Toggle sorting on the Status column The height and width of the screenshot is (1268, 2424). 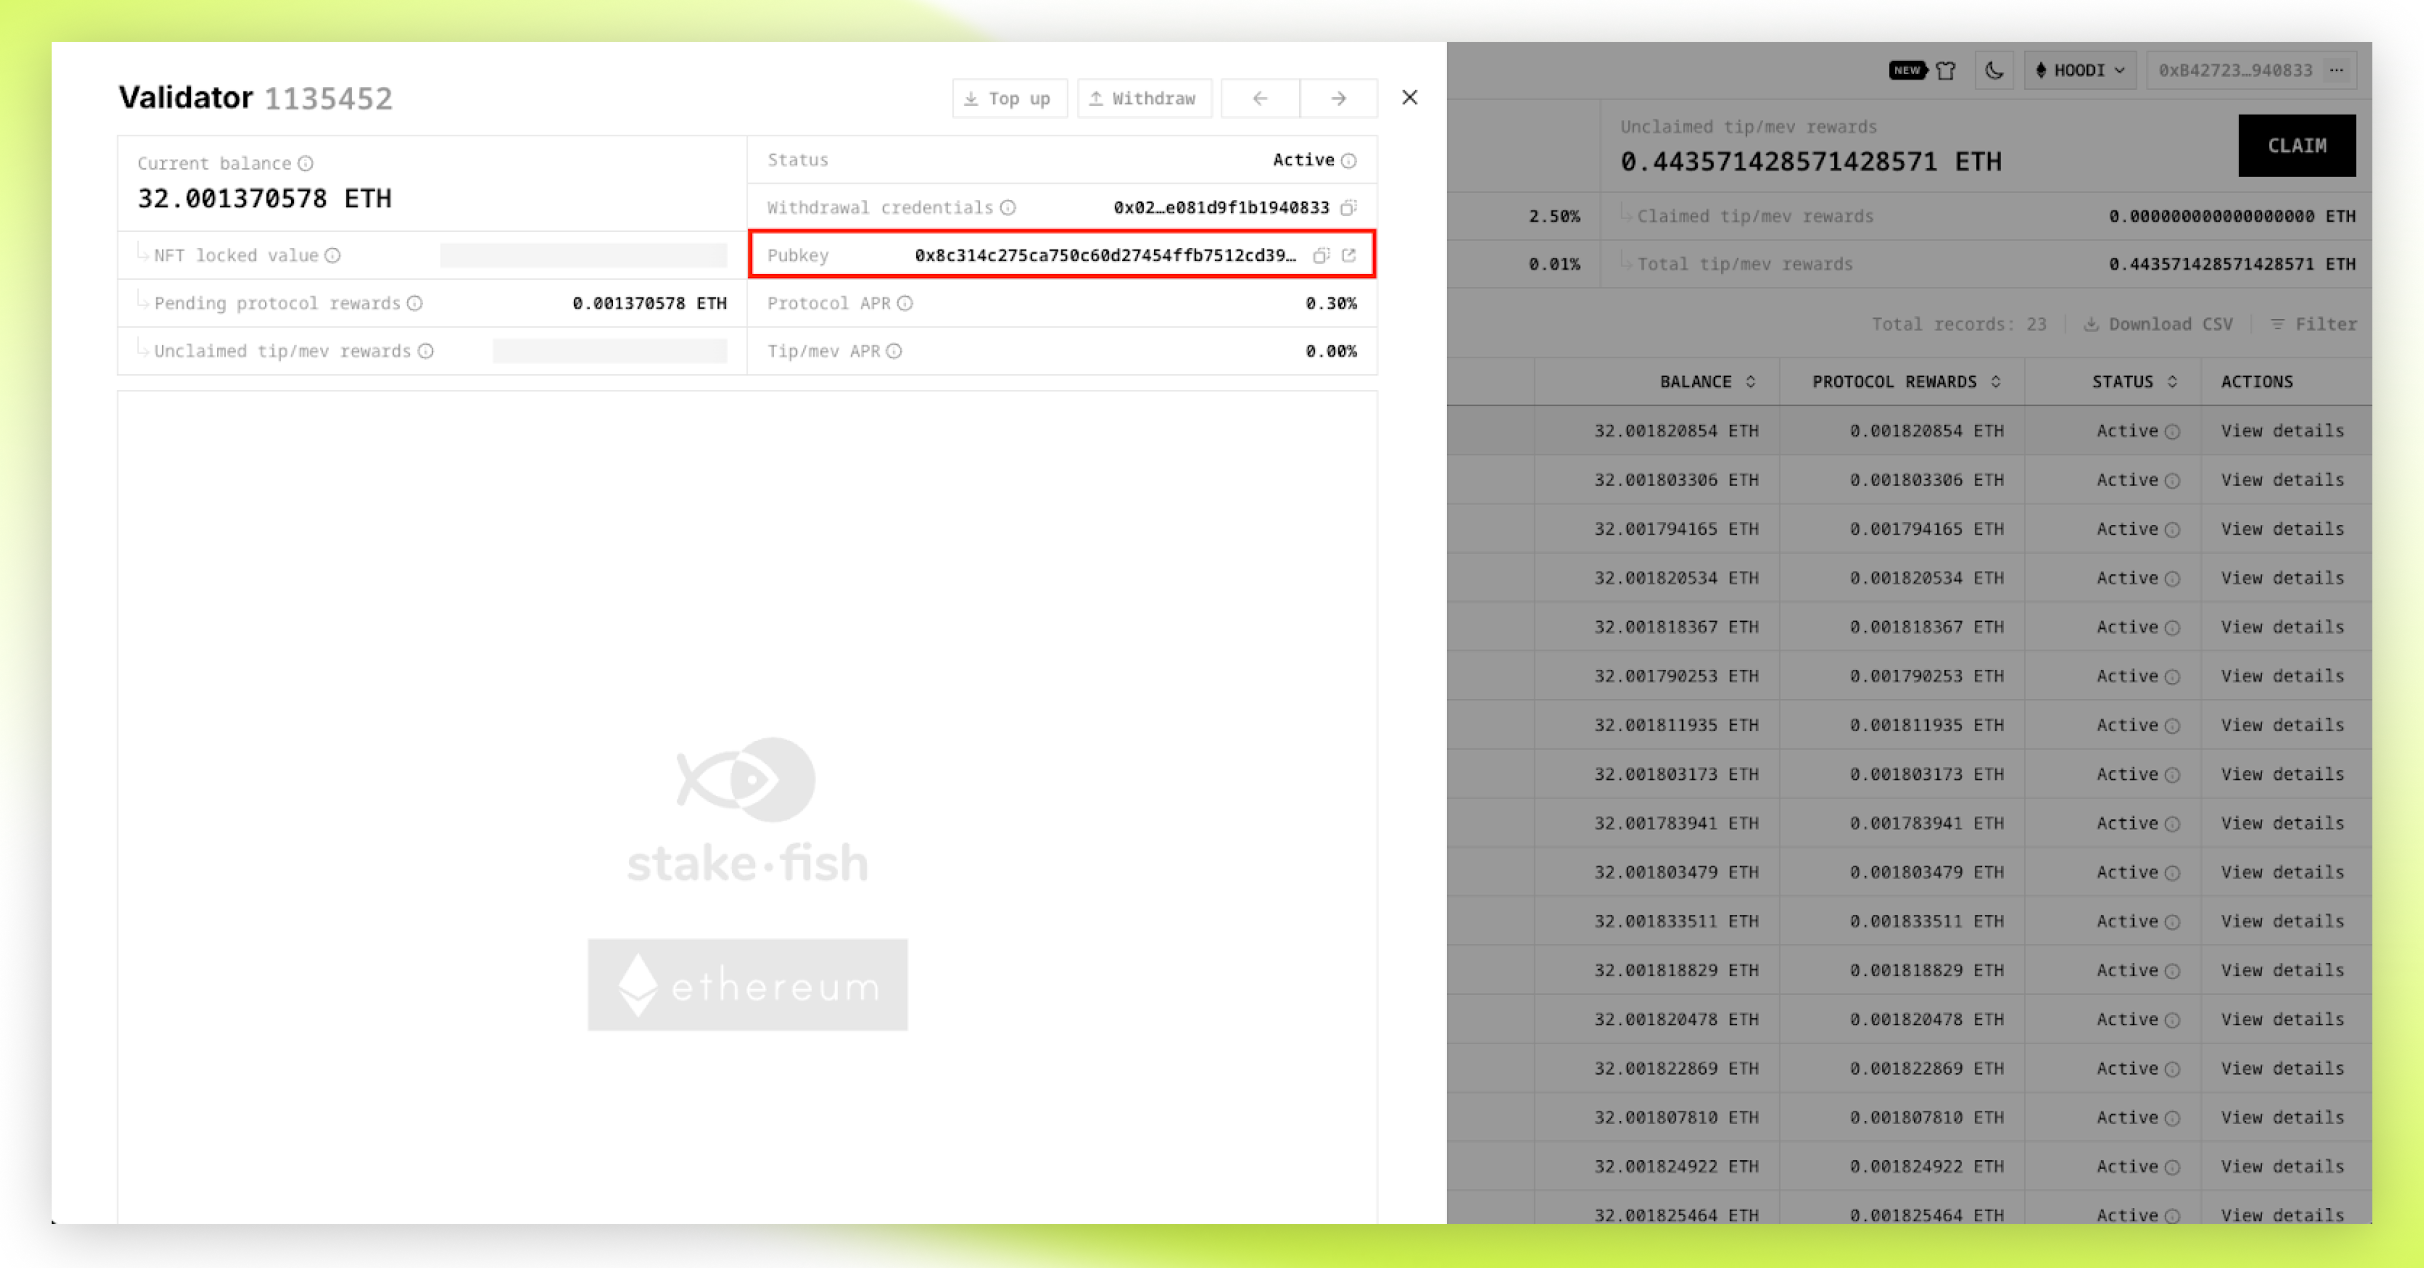2172,381
